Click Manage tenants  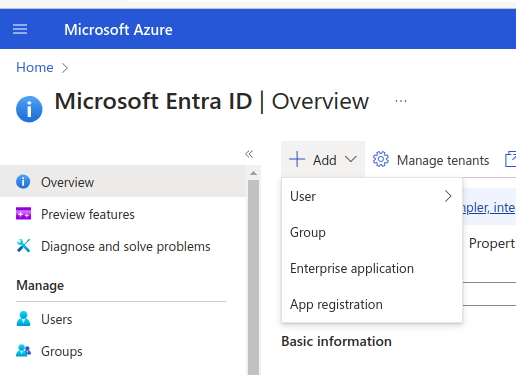pos(431,160)
